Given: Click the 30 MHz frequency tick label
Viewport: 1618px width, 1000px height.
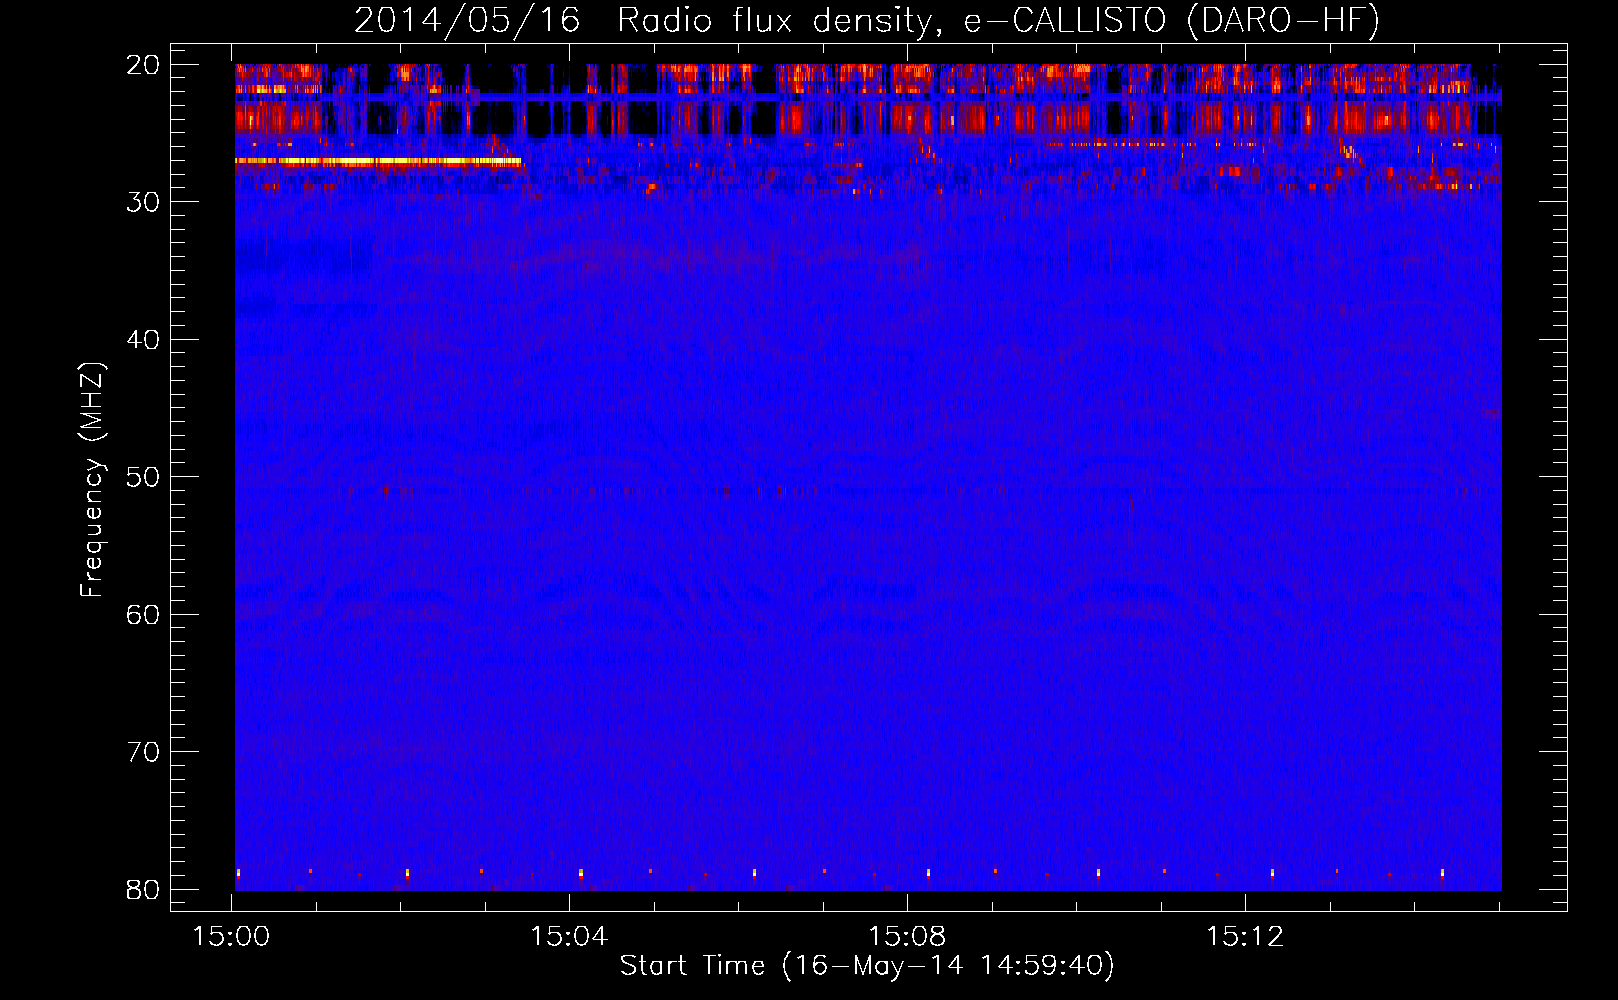Looking at the screenshot, I should pos(144,202).
